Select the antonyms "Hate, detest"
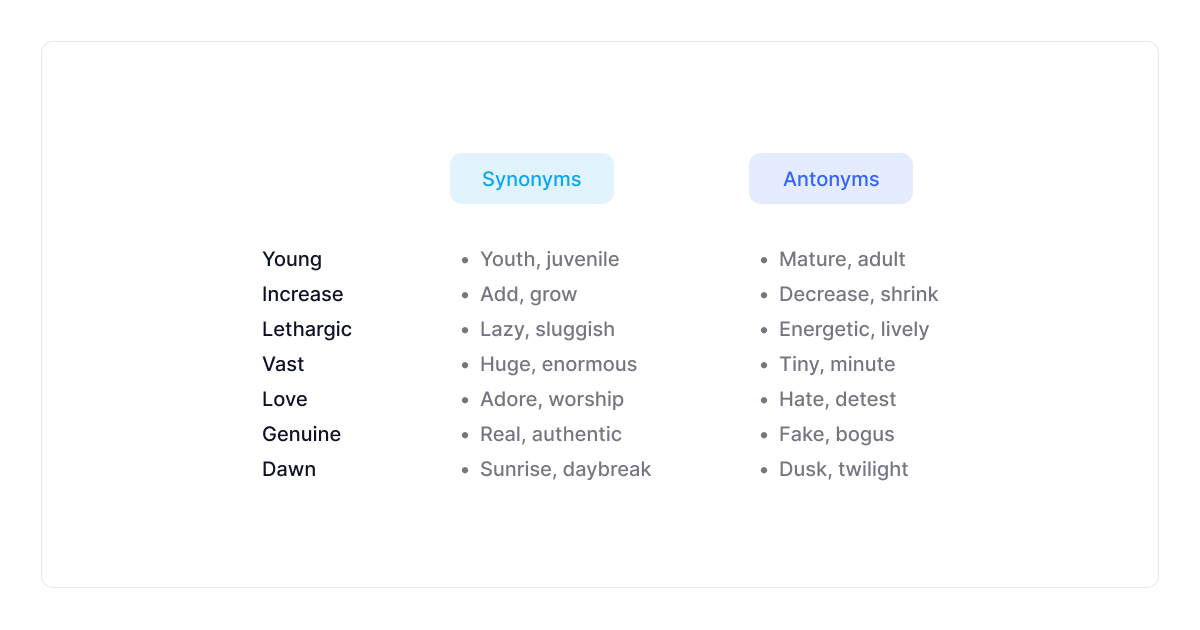Image resolution: width=1200 pixels, height=630 pixels. [x=837, y=399]
